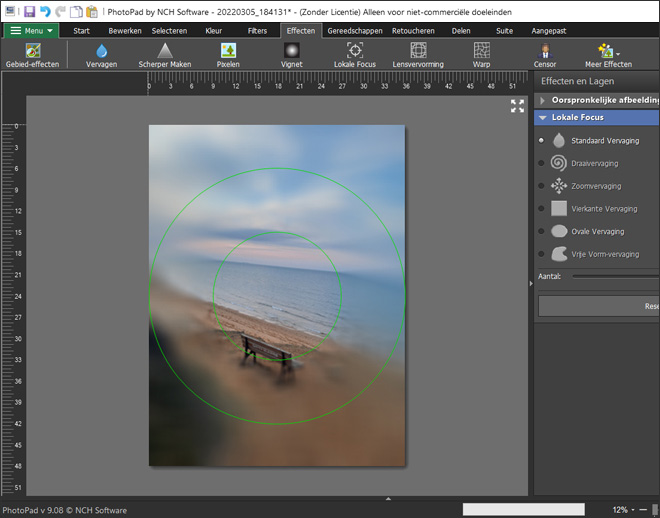Image resolution: width=660 pixels, height=518 pixels.
Task: Click the PhotoPad v 9.08 status text
Action: (x=64, y=510)
